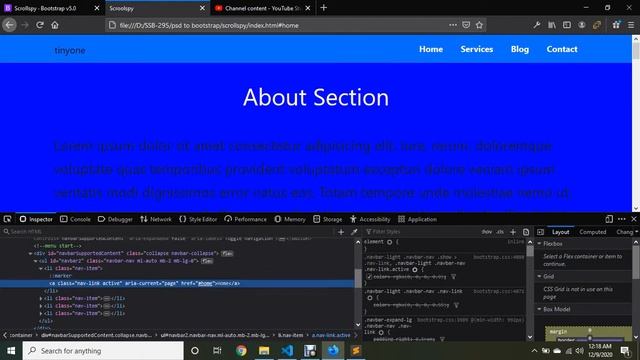
Task: Click the Search HTML input field
Action: click(167, 232)
